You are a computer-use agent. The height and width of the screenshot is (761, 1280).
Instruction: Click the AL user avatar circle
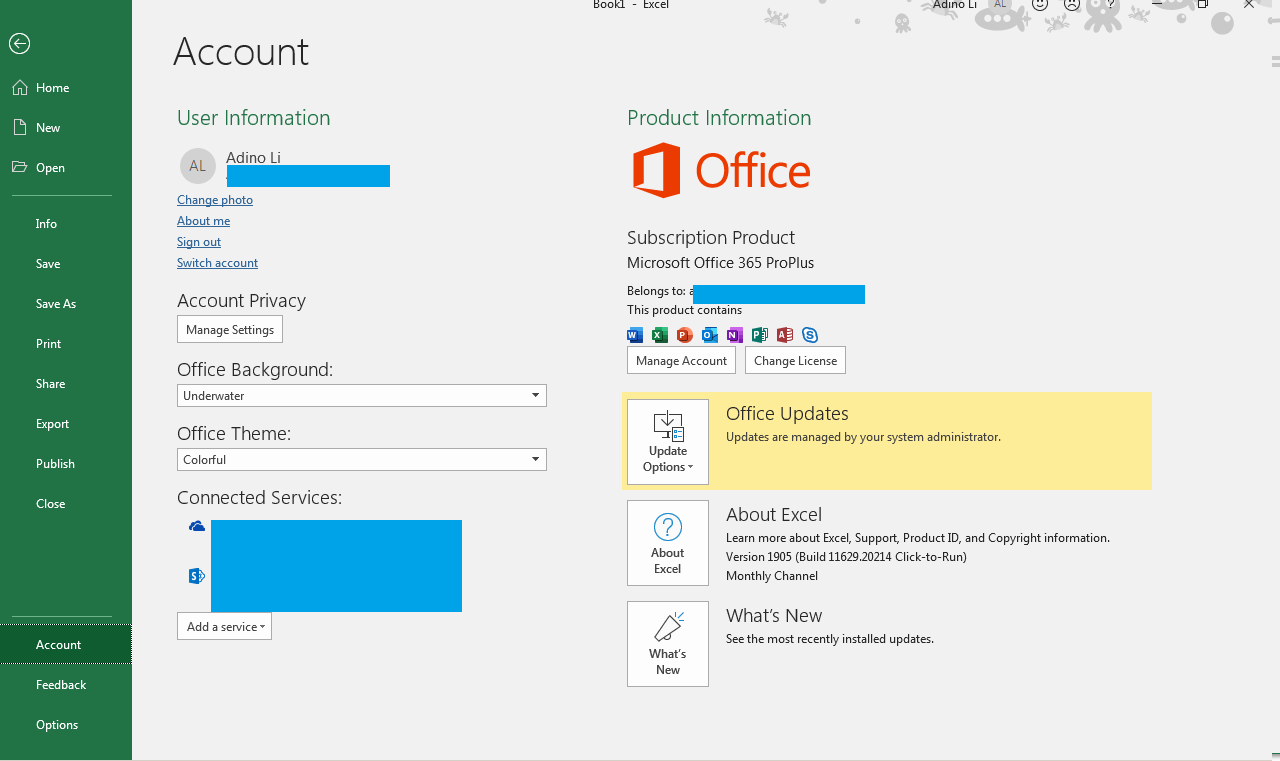198,166
